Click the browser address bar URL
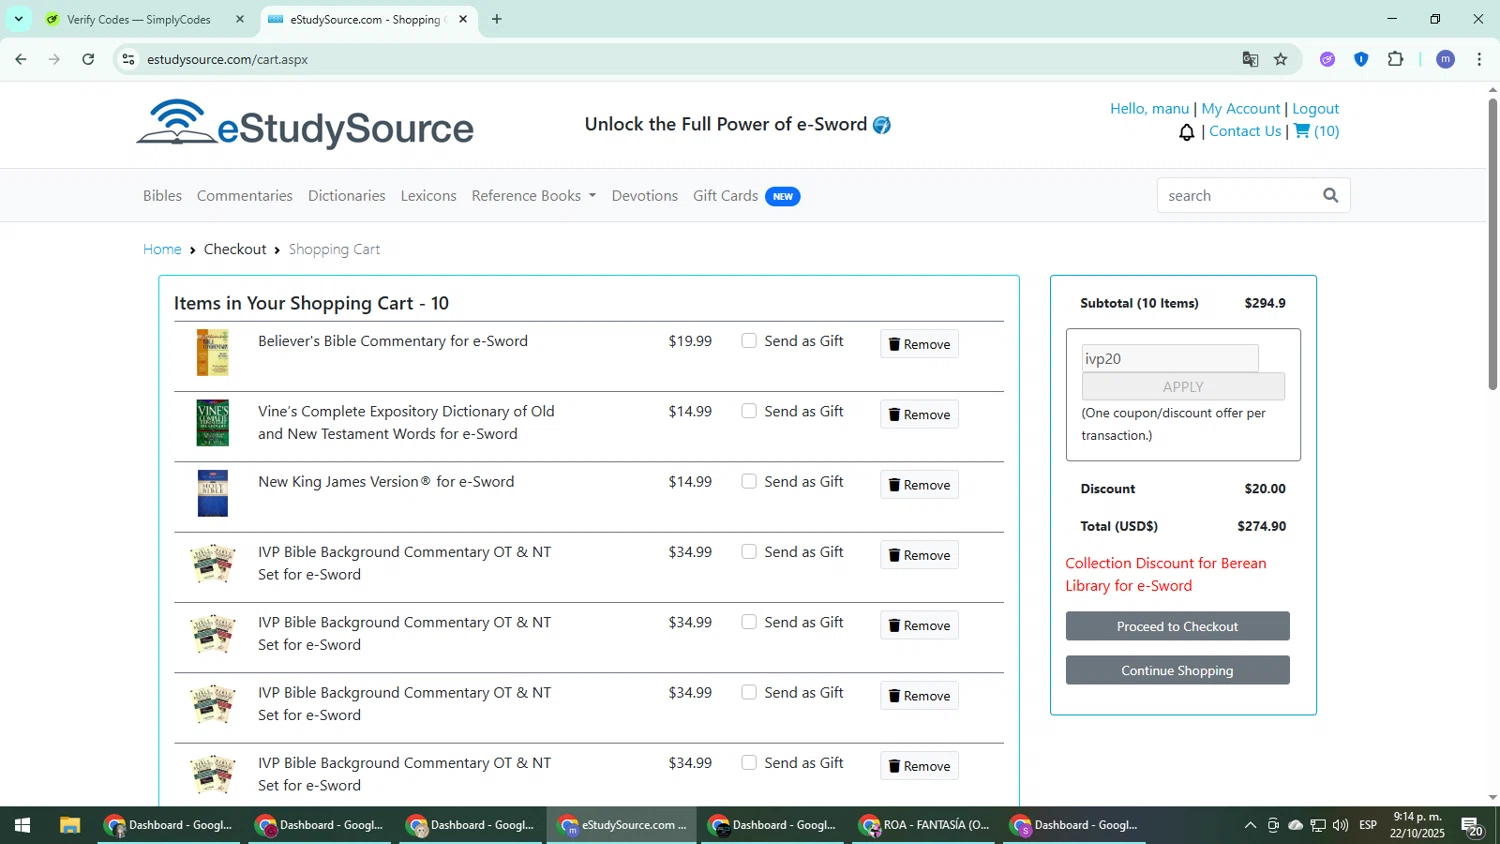The height and width of the screenshot is (844, 1500). pyautogui.click(x=227, y=59)
